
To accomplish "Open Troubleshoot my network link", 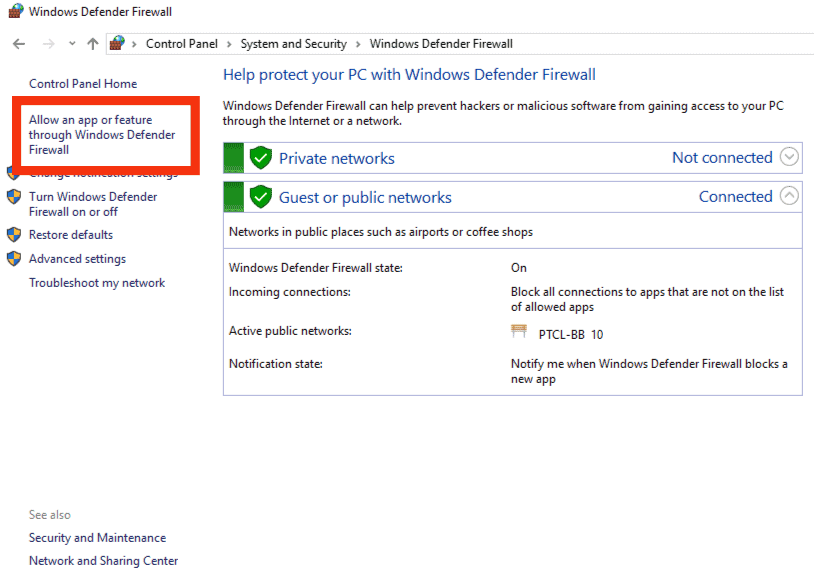I will (x=97, y=282).
